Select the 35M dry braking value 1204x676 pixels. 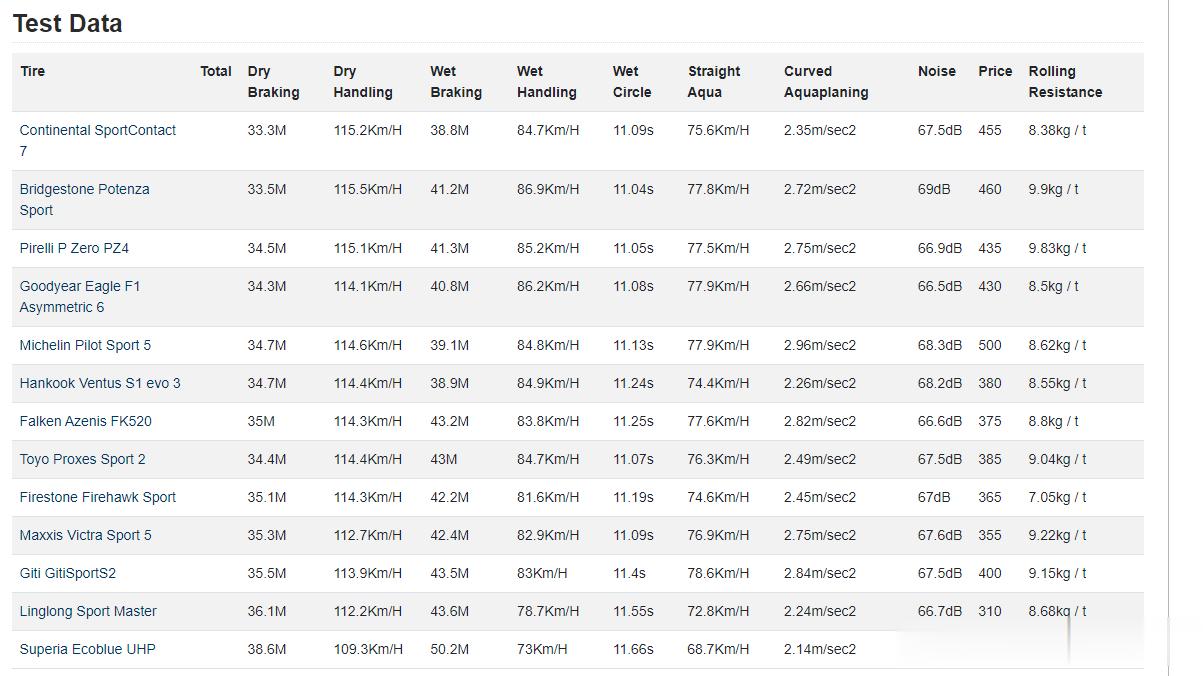tap(261, 421)
